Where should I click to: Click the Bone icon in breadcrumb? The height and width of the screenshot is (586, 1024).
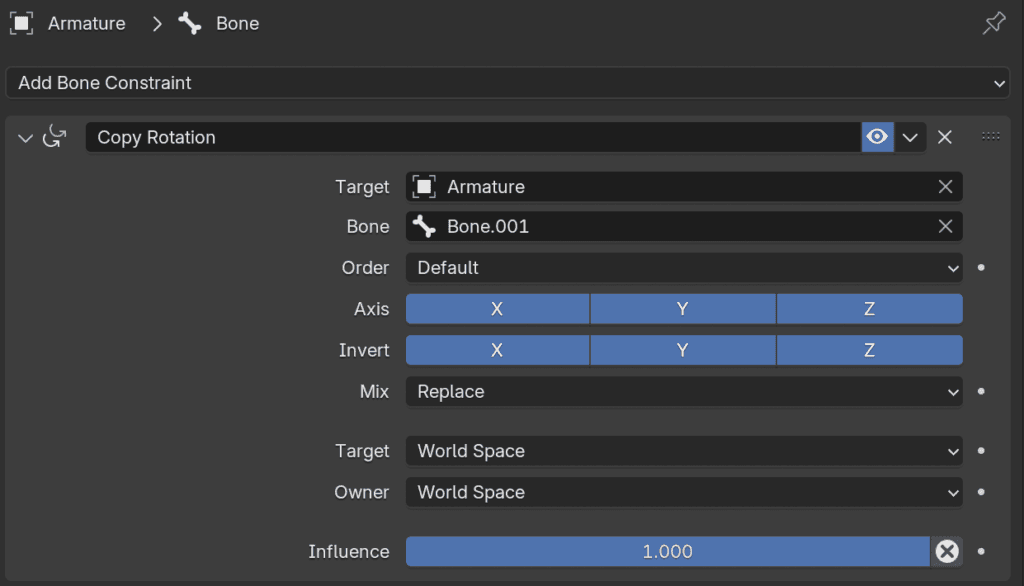190,24
